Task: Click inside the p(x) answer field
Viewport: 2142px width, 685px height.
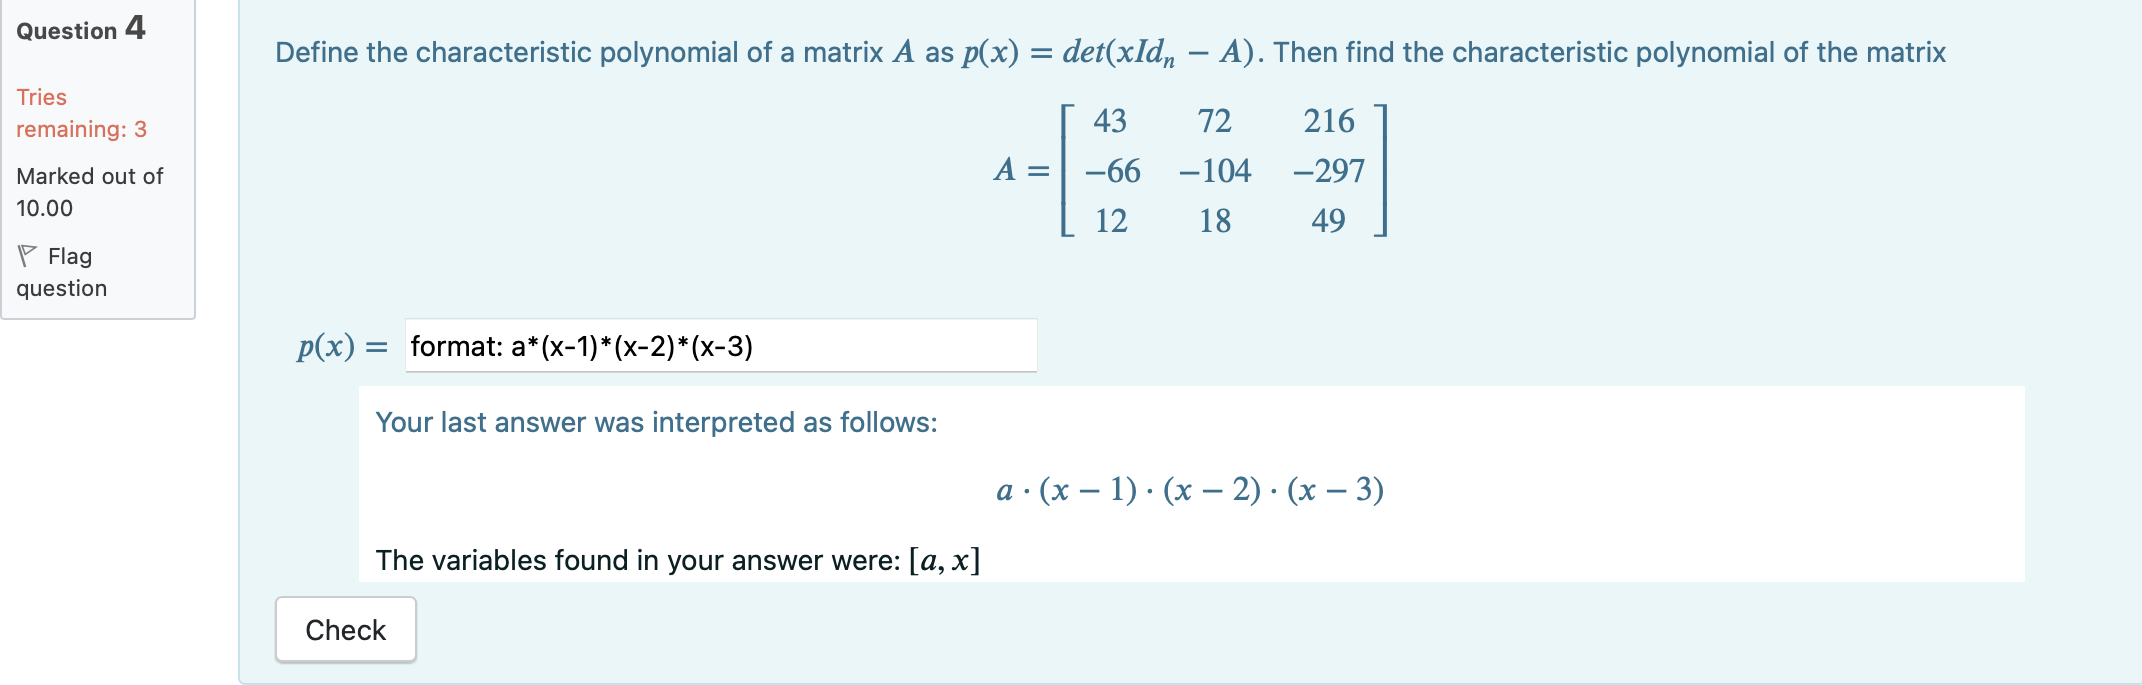Action: pos(720,347)
